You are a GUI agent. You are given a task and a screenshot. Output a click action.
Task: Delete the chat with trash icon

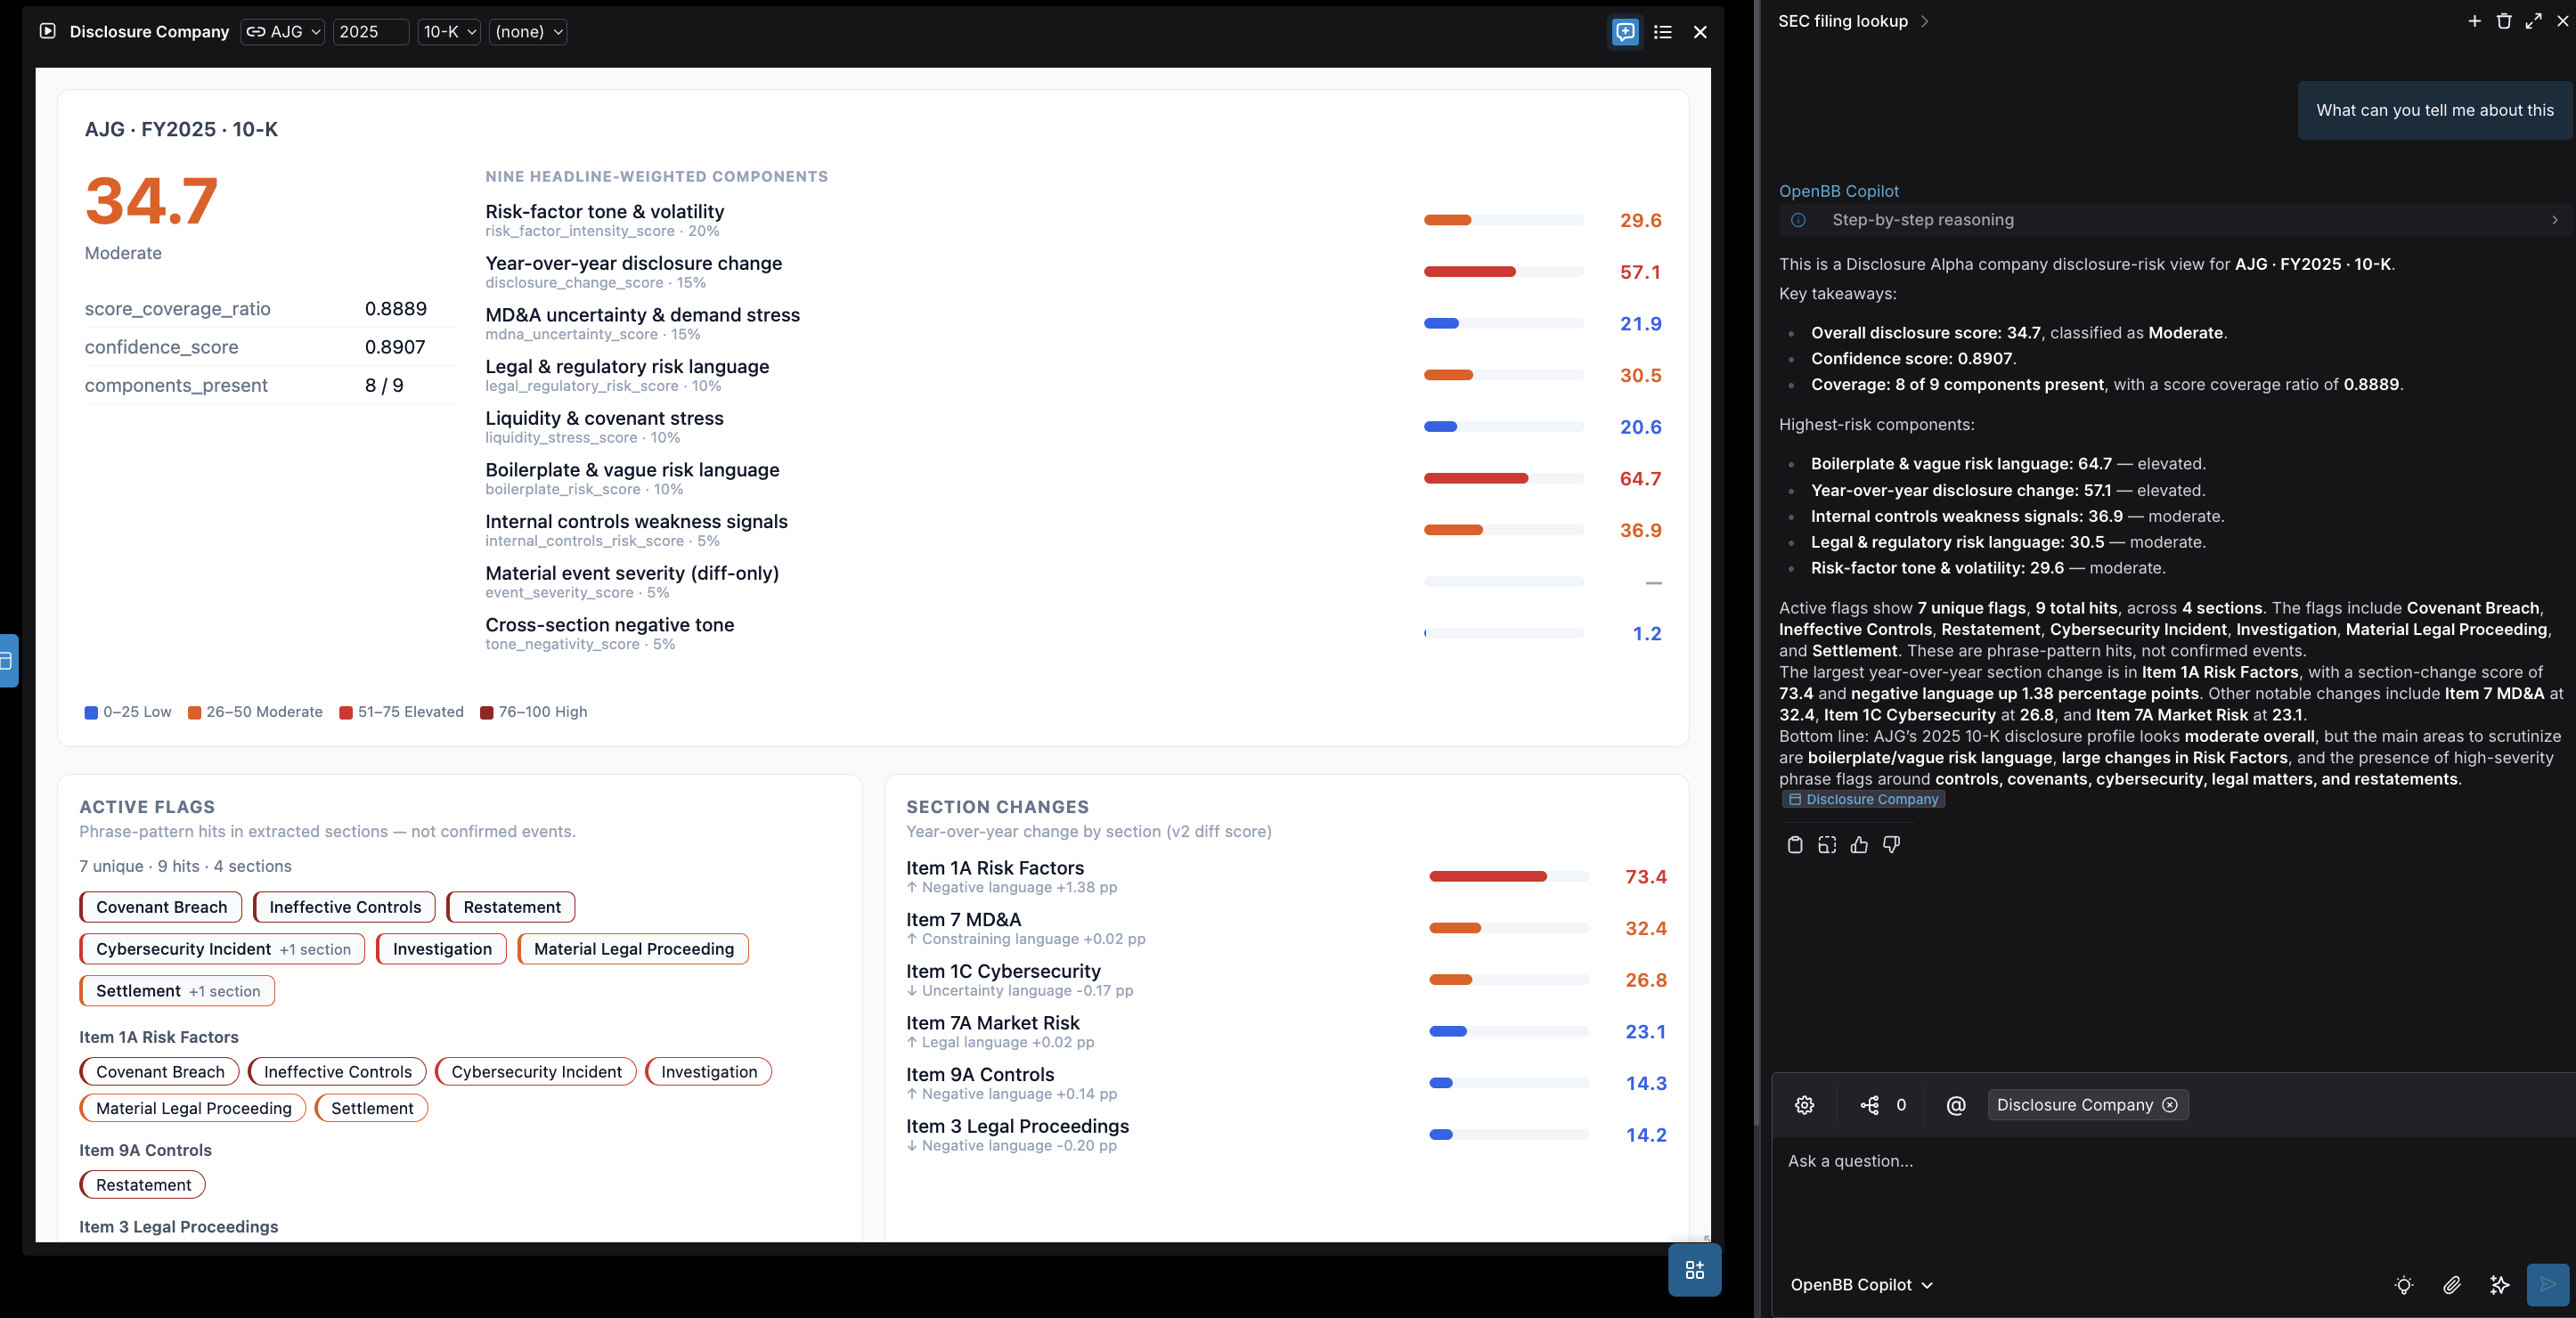point(2504,21)
